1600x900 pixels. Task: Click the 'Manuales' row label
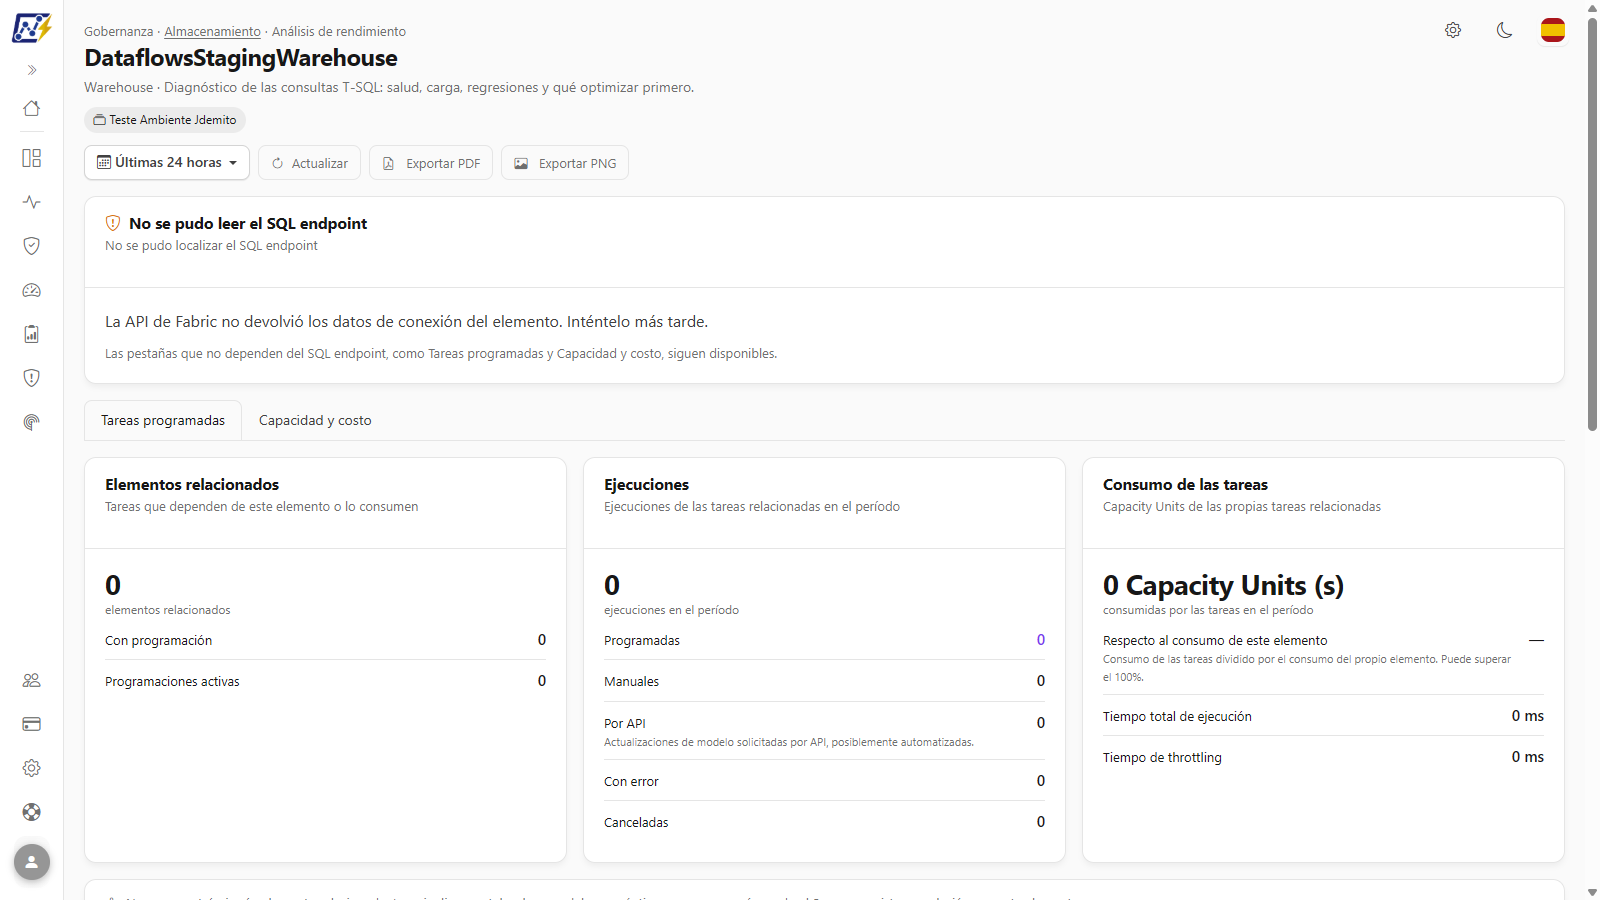pos(631,682)
